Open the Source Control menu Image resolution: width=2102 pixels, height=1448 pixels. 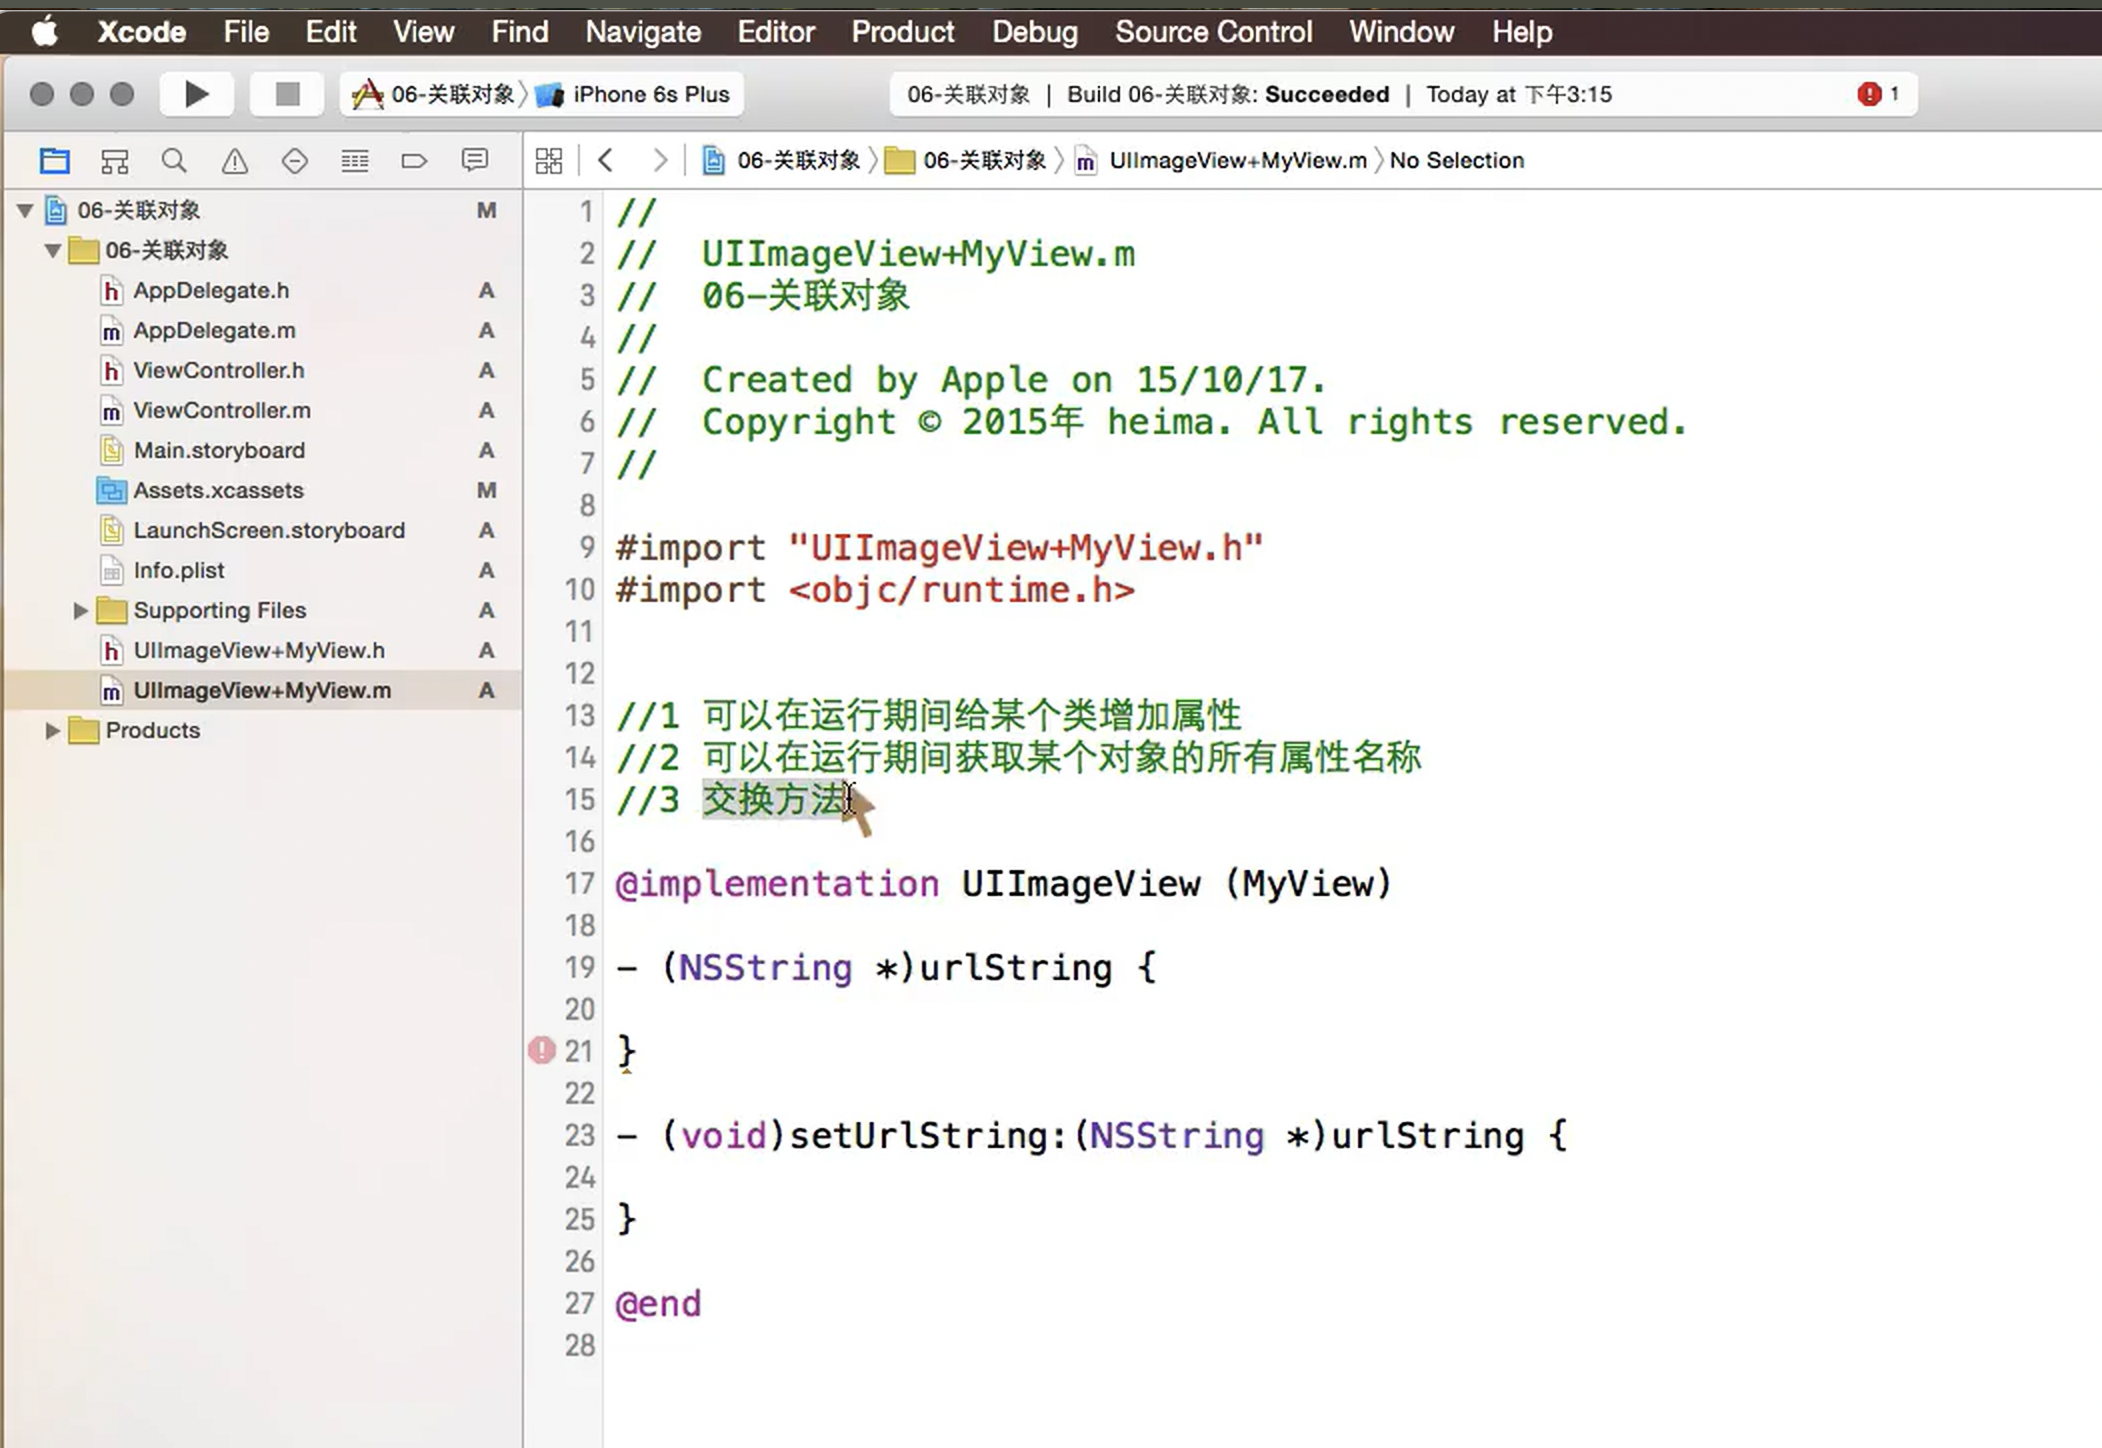1213,32
